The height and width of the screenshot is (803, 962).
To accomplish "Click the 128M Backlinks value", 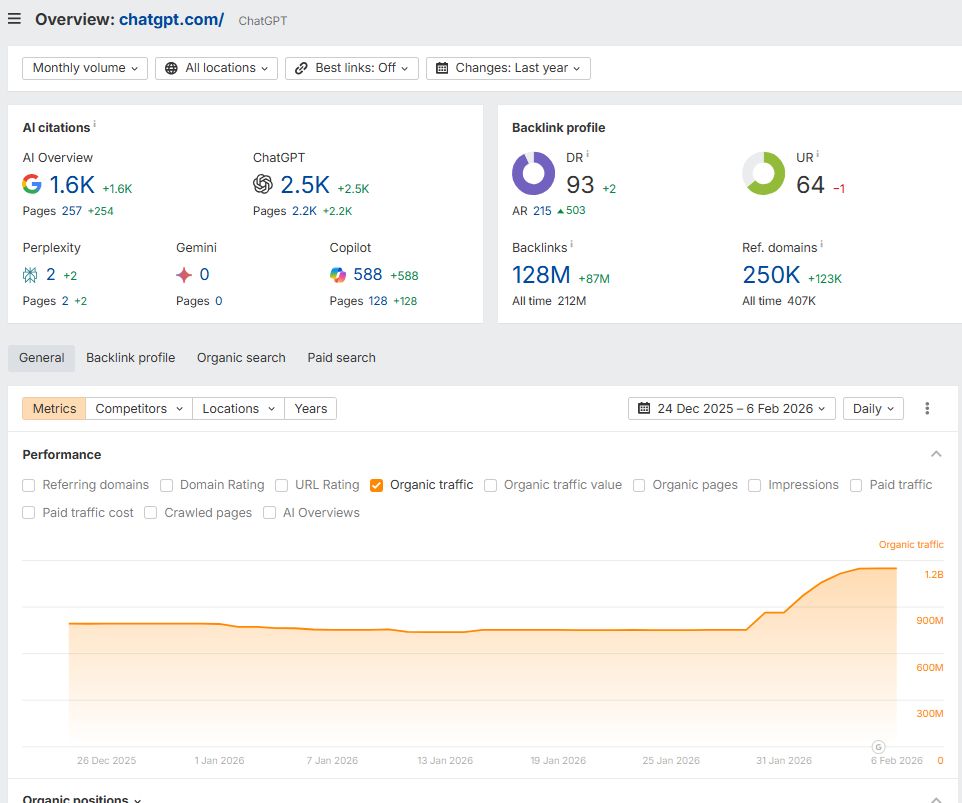I will [541, 275].
